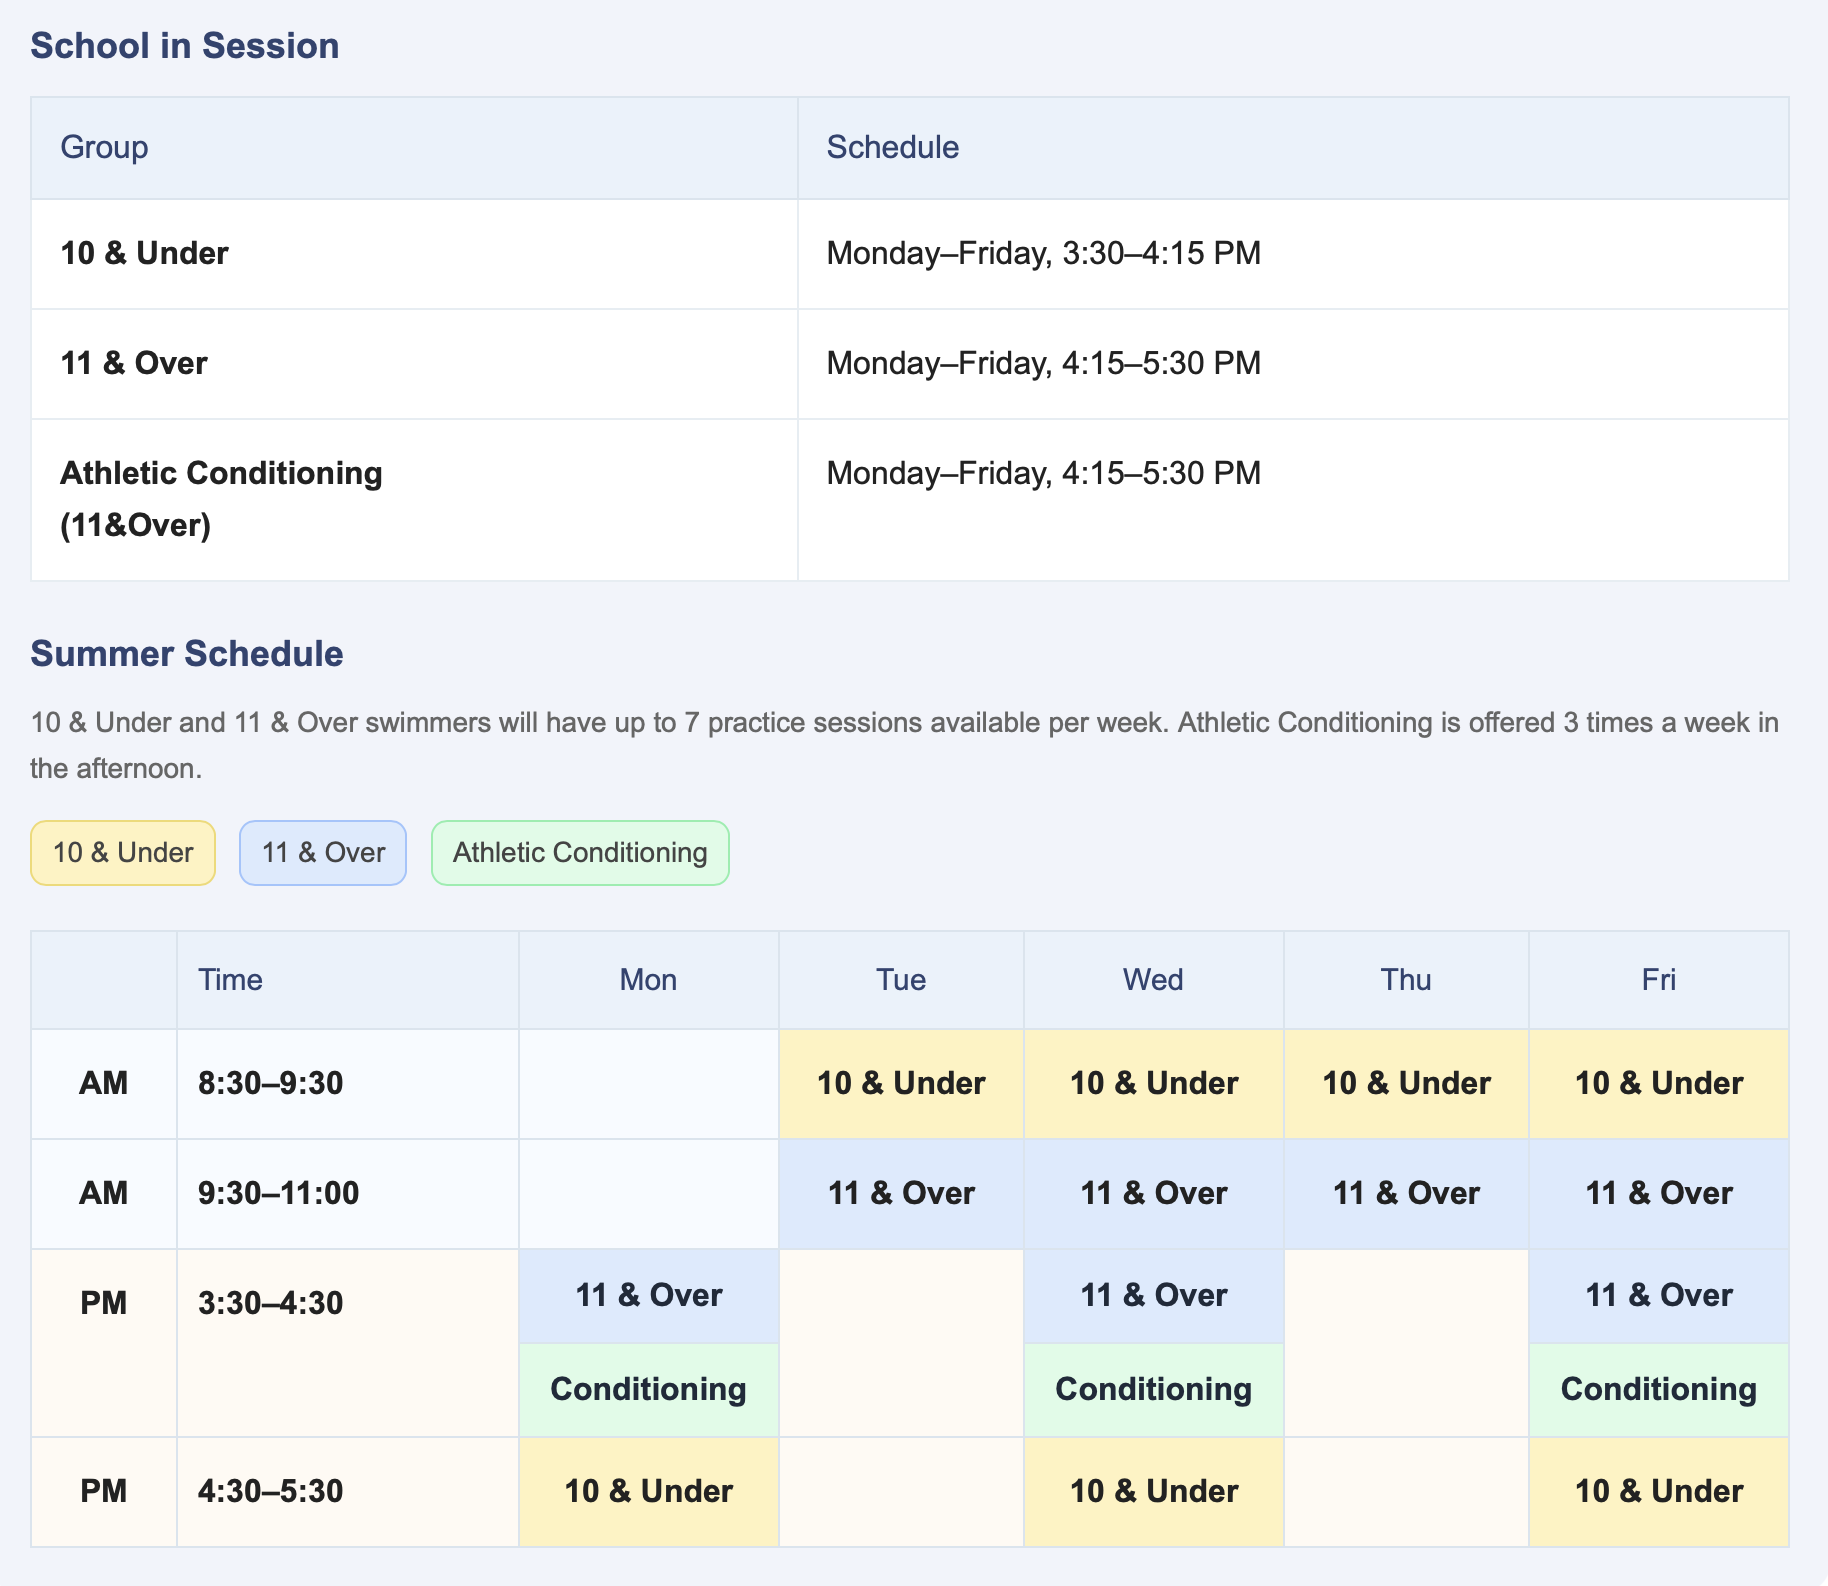Screen dimensions: 1828x1586
Task: Select the 11 & Over row label
Action: click(x=134, y=363)
